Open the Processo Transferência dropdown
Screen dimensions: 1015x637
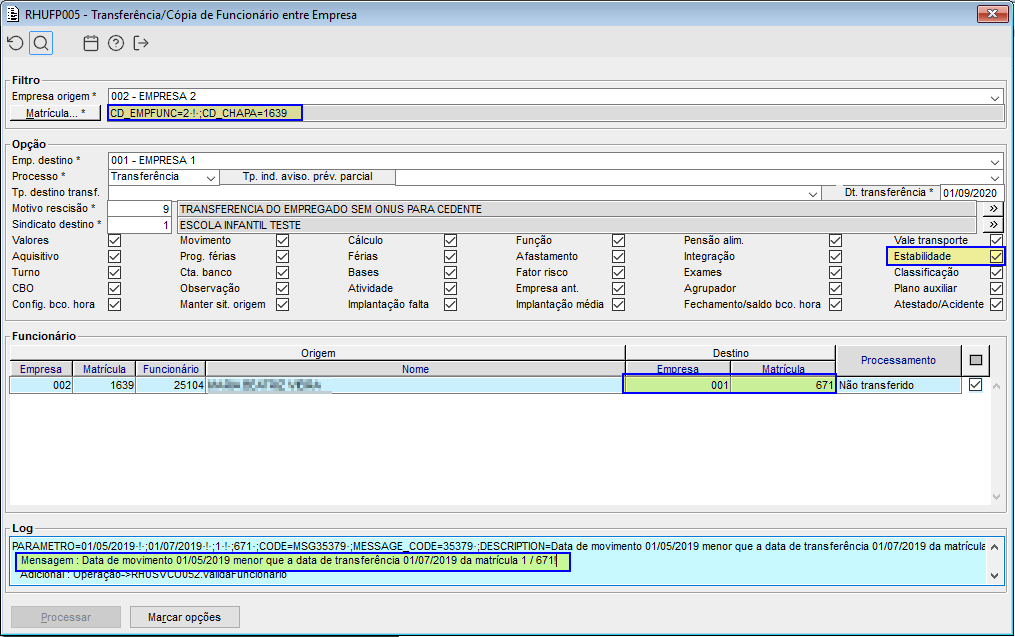210,177
